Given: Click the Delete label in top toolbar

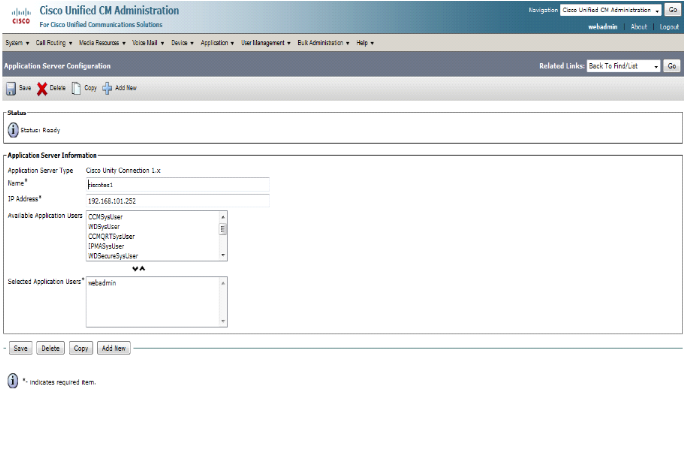Looking at the screenshot, I should [x=58, y=88].
